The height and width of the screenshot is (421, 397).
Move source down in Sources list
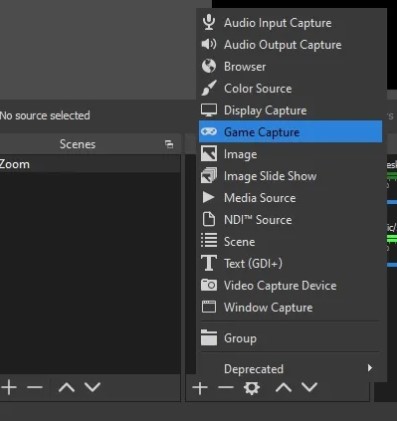(x=309, y=388)
